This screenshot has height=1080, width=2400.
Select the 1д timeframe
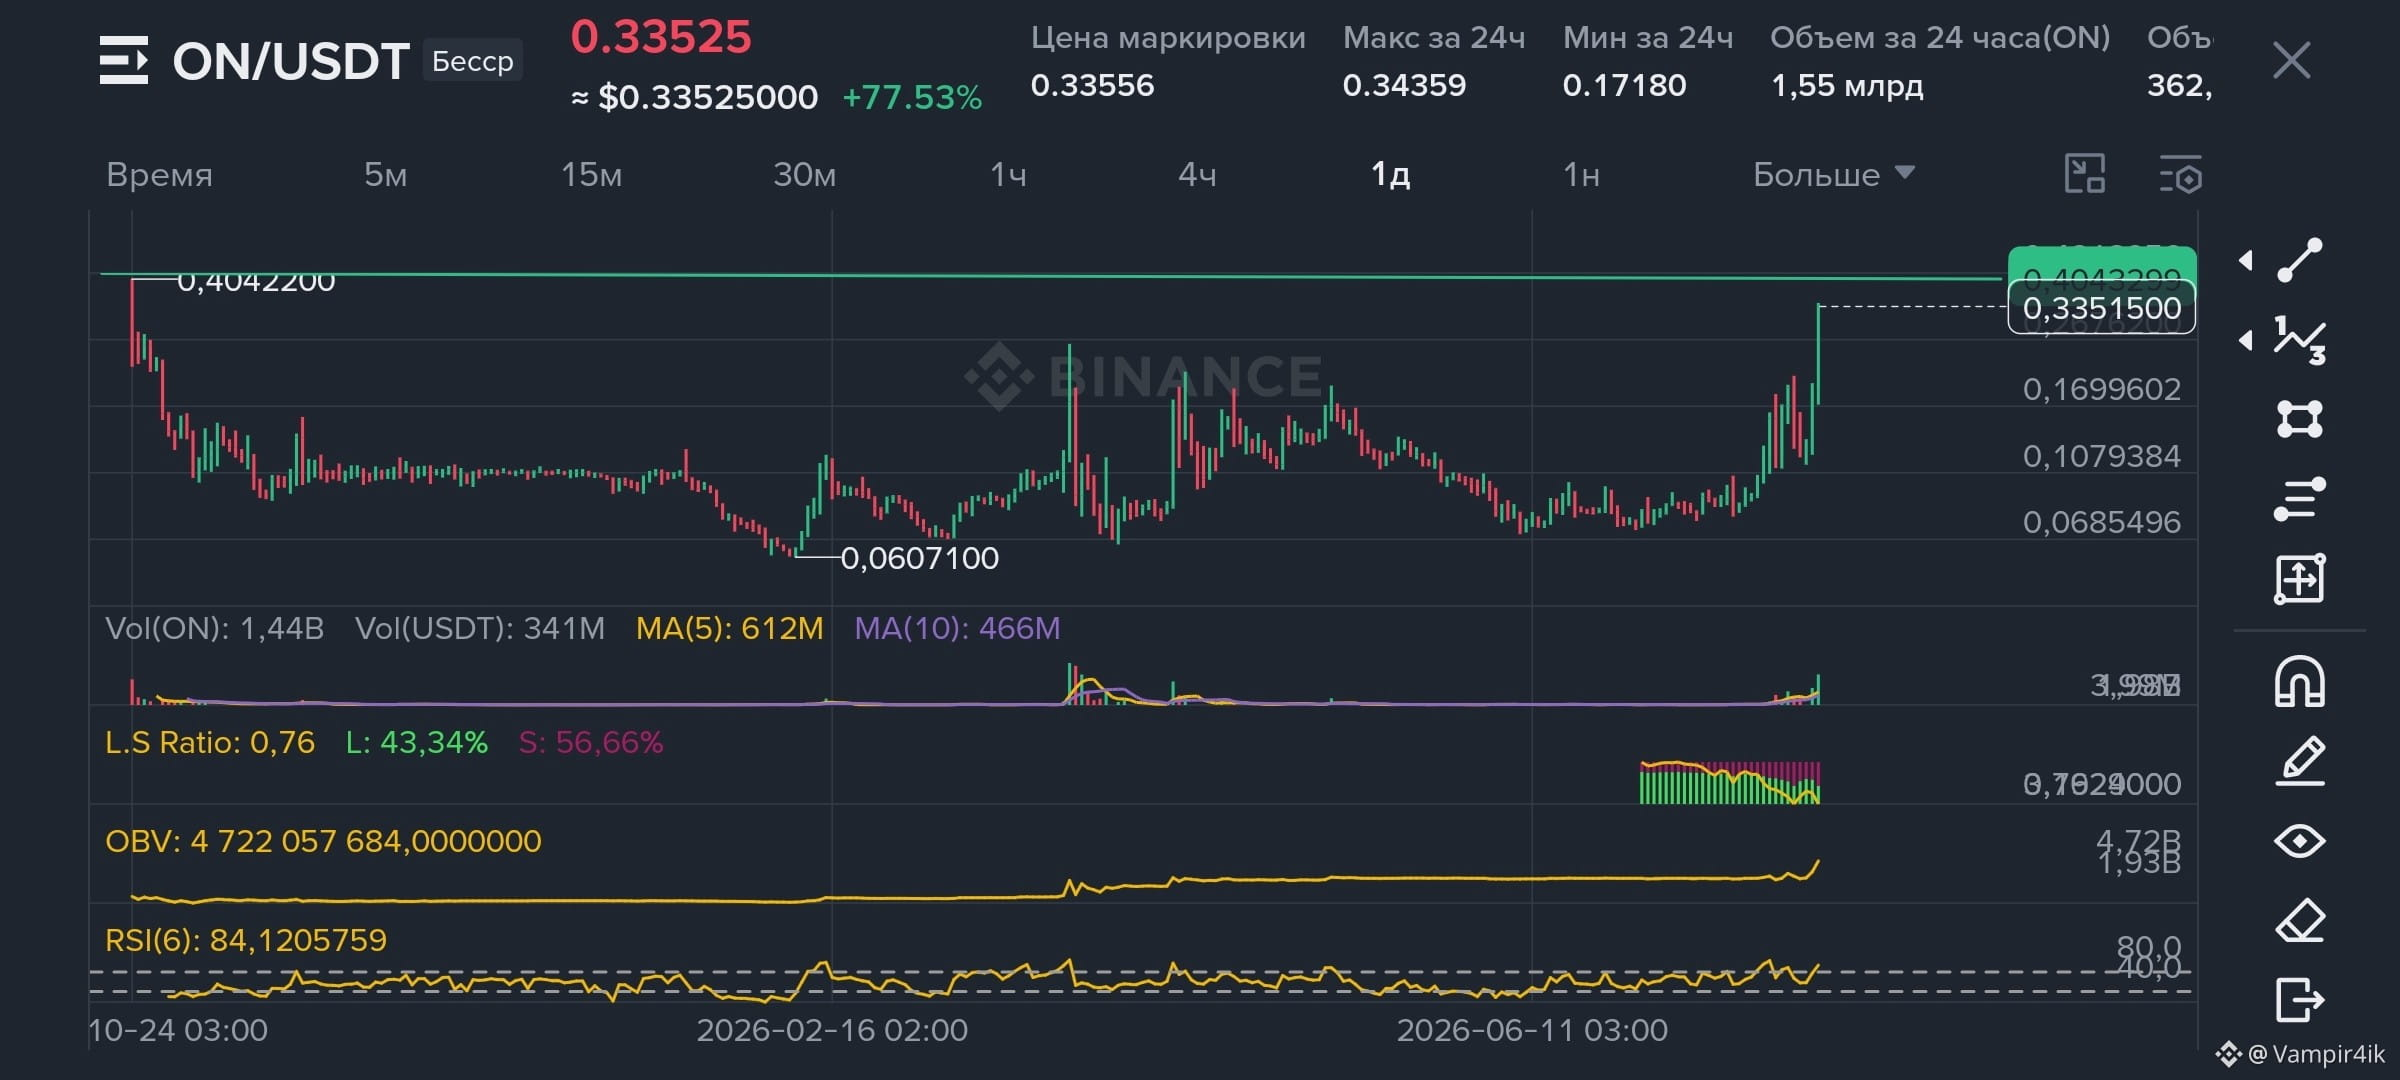tap(1390, 175)
